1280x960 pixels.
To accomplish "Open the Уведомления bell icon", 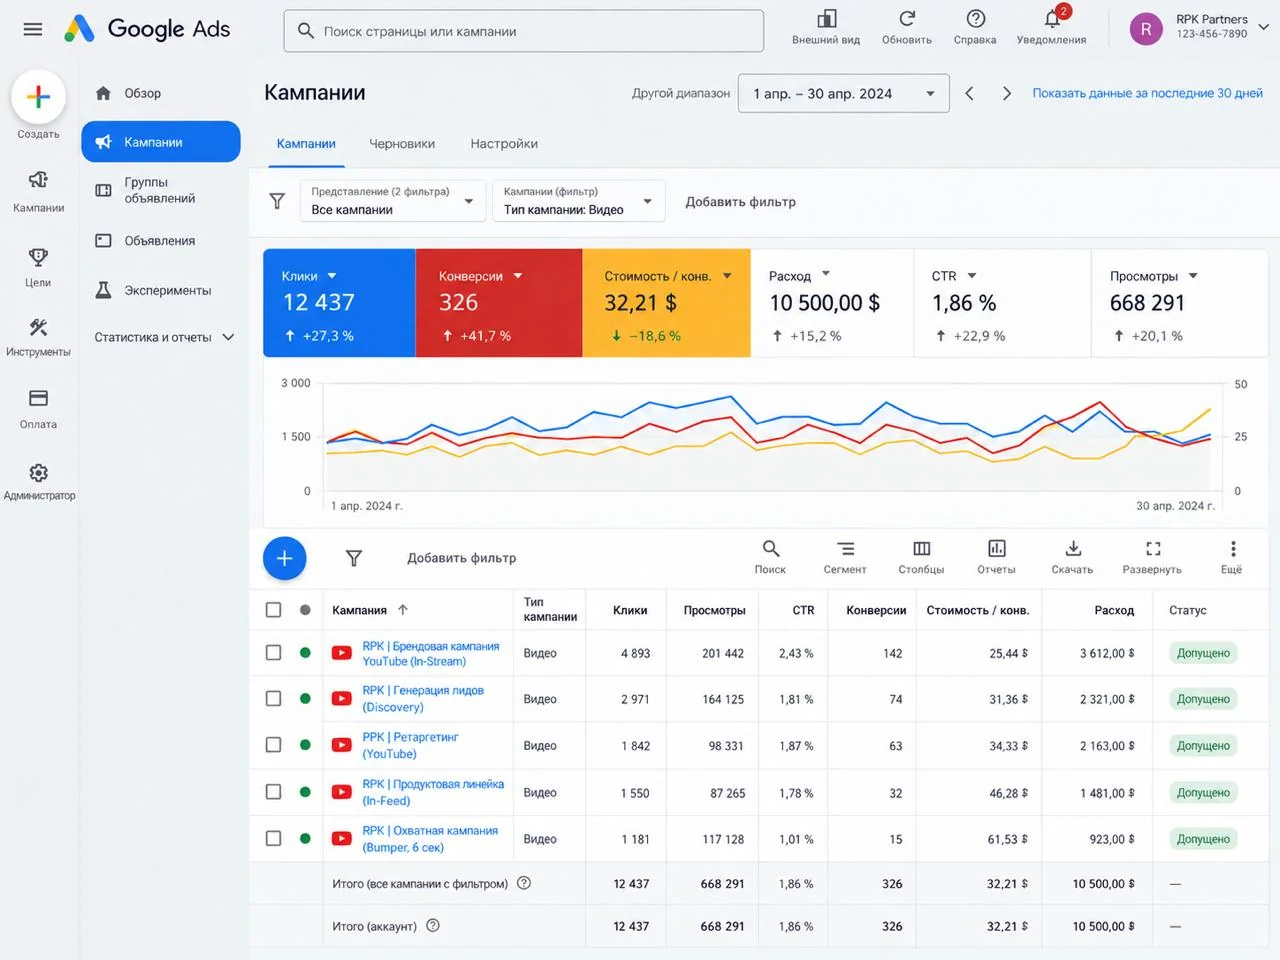I will 1052,19.
